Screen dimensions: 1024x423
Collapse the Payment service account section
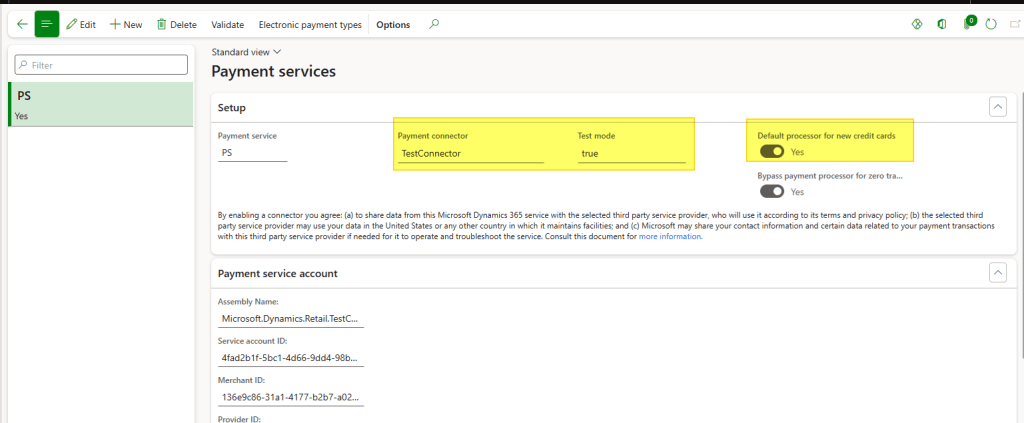coord(997,273)
